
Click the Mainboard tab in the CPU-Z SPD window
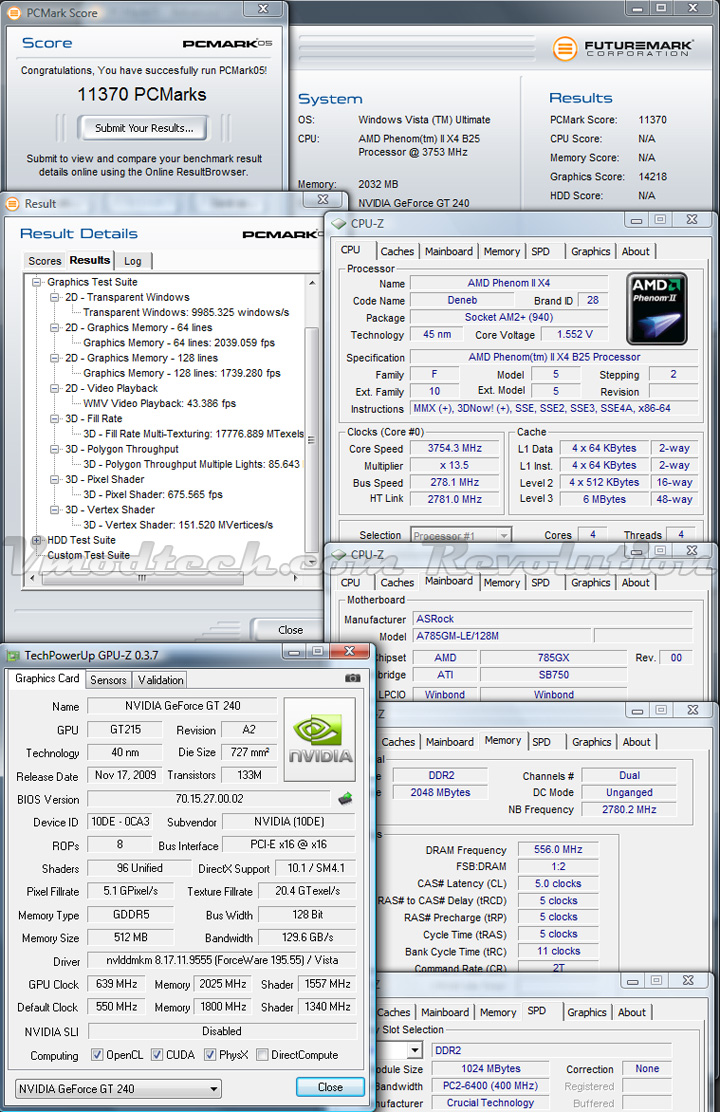point(445,1013)
